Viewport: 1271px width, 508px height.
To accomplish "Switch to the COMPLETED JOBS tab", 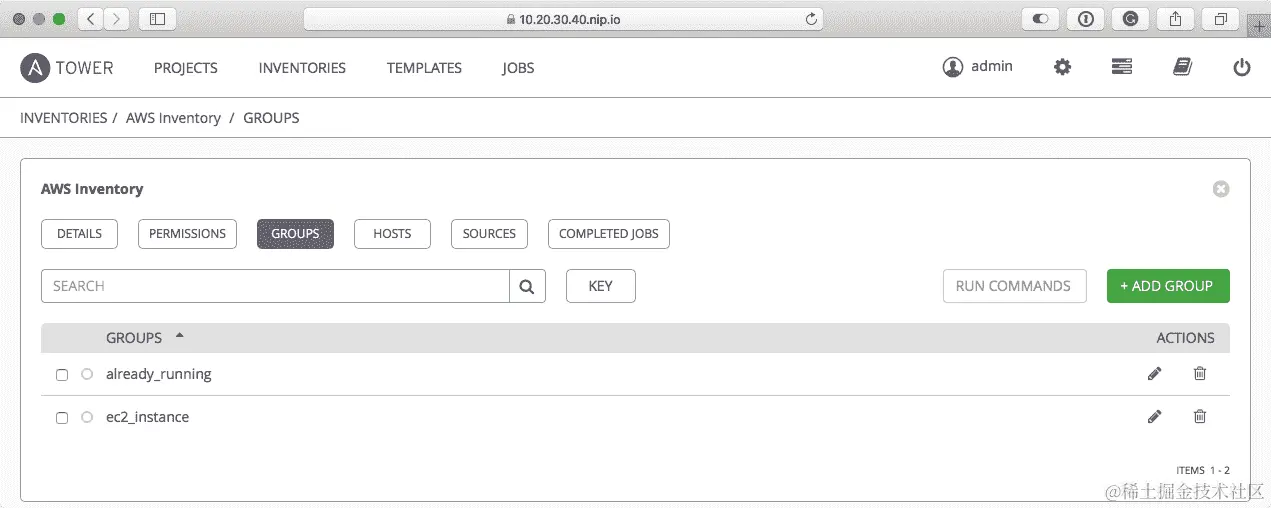I will pos(608,234).
